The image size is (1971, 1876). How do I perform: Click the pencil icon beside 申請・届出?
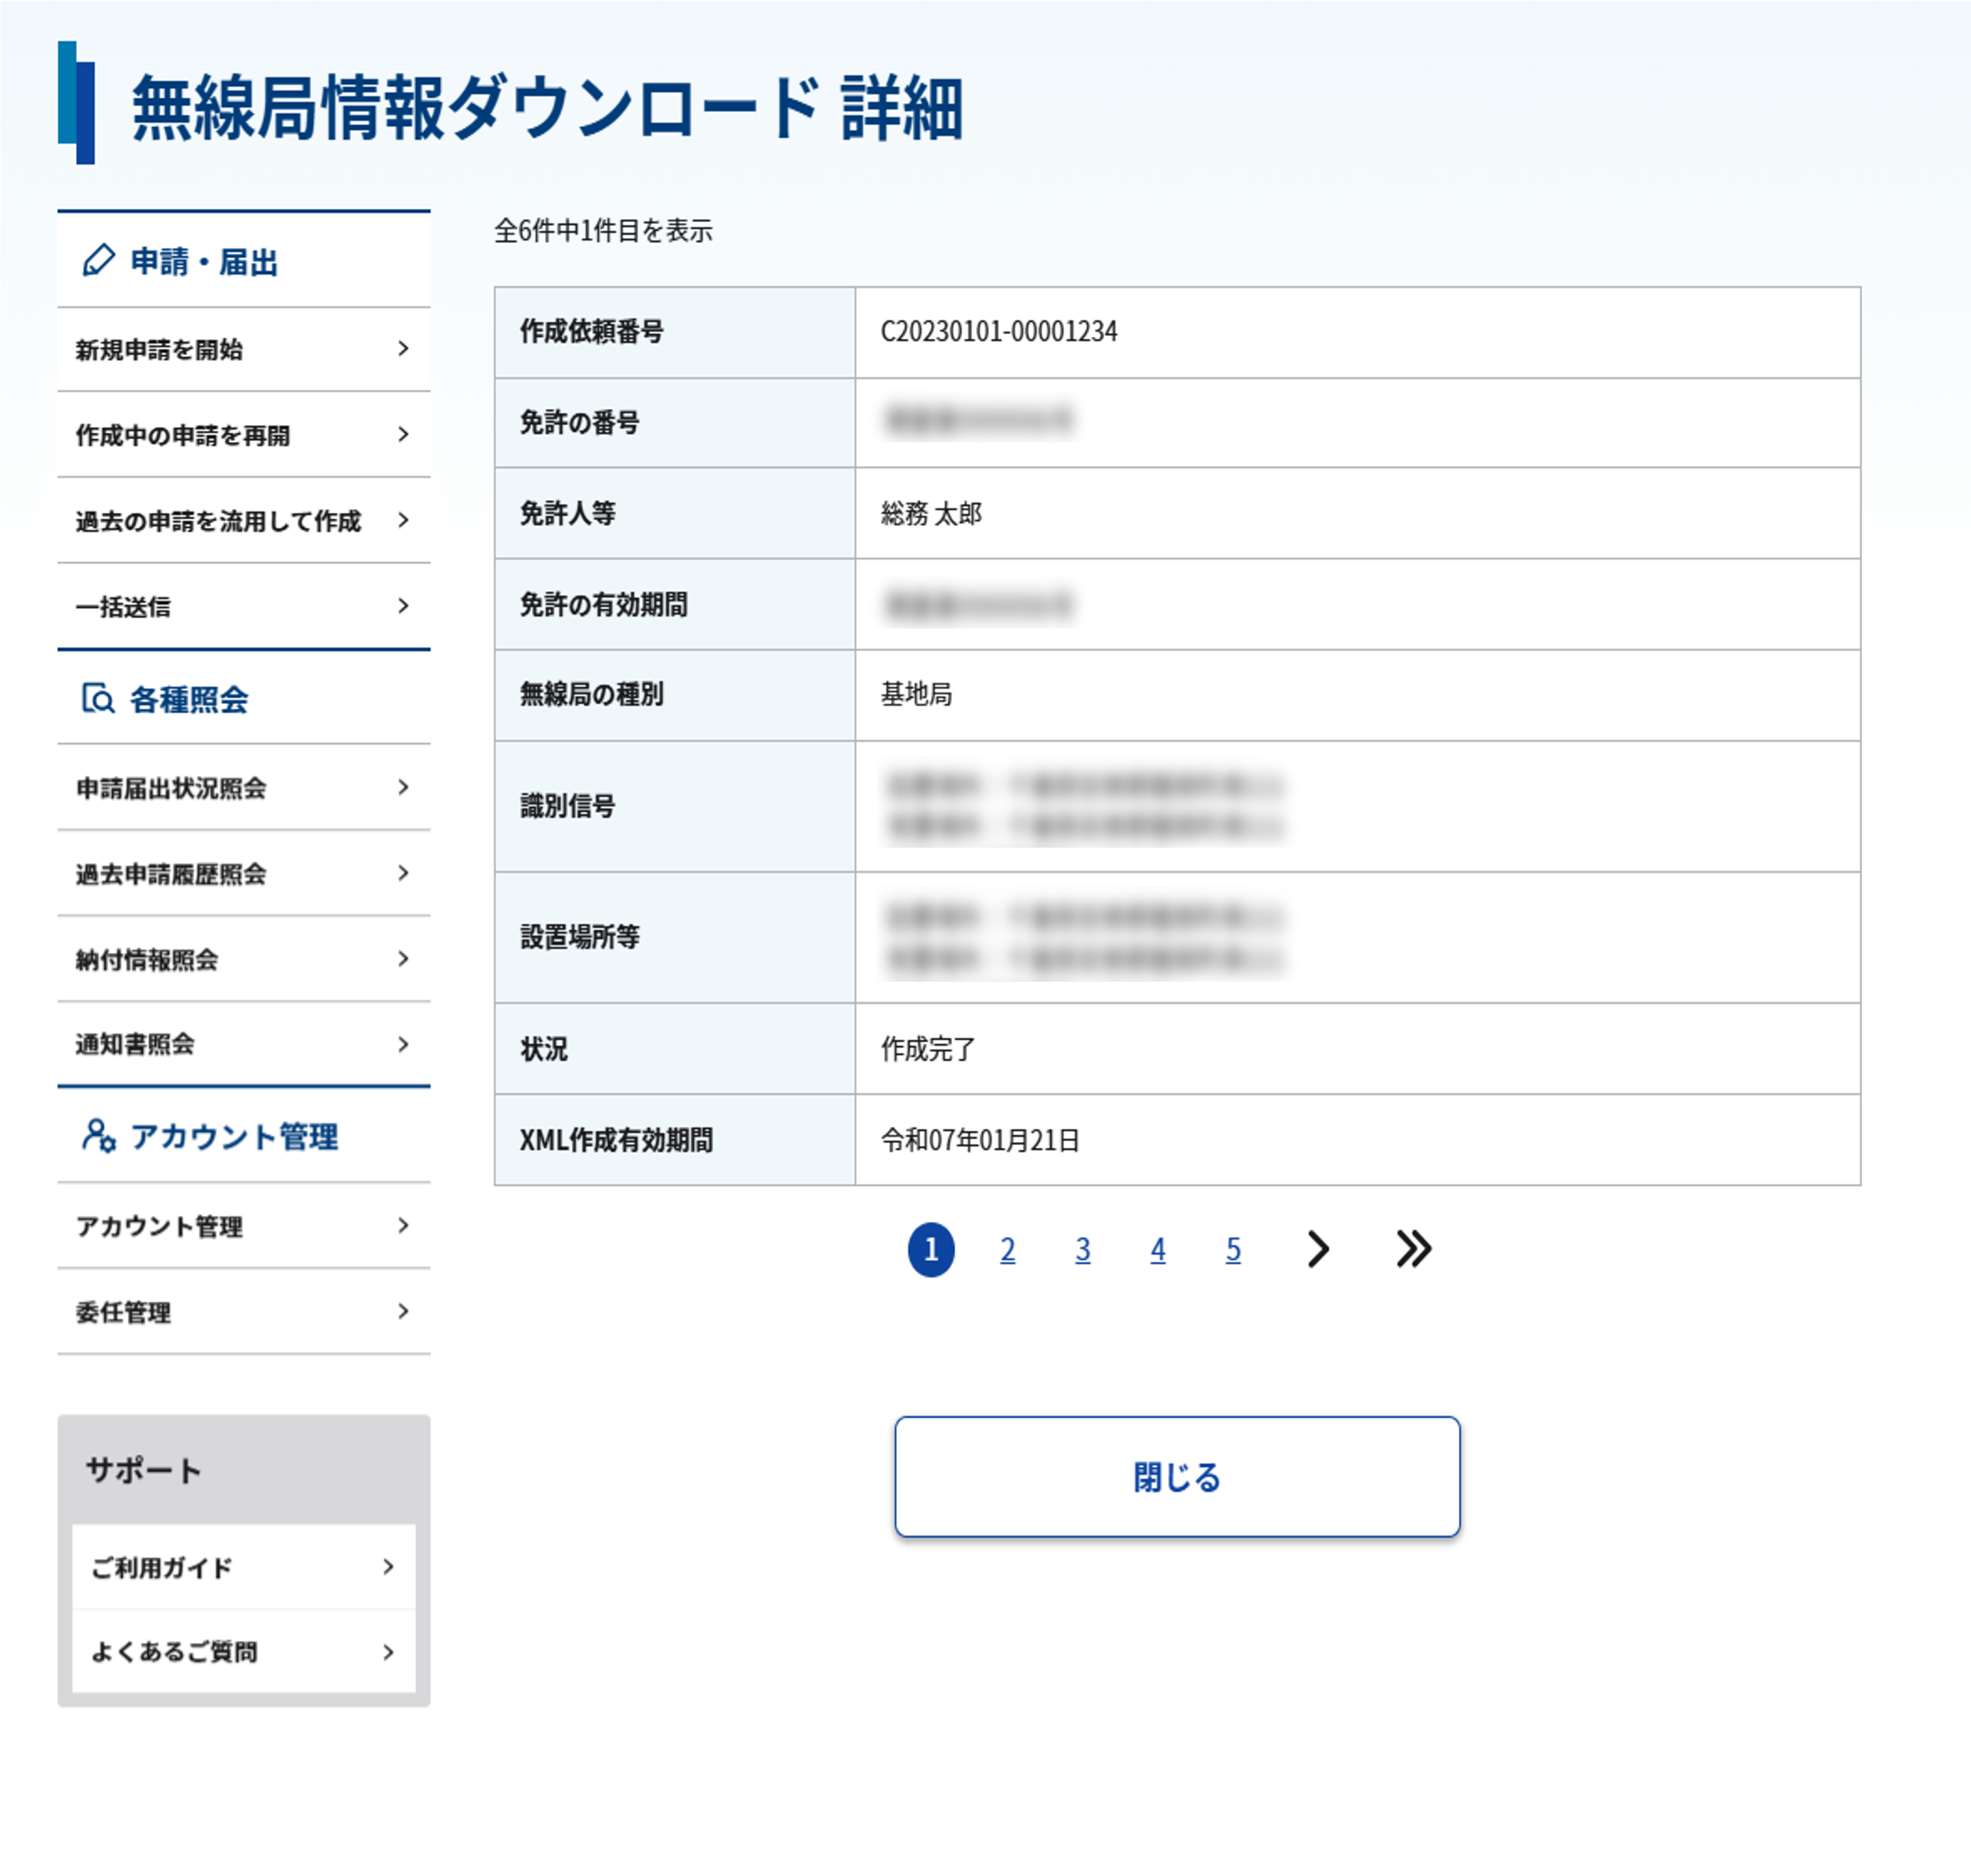[x=98, y=261]
